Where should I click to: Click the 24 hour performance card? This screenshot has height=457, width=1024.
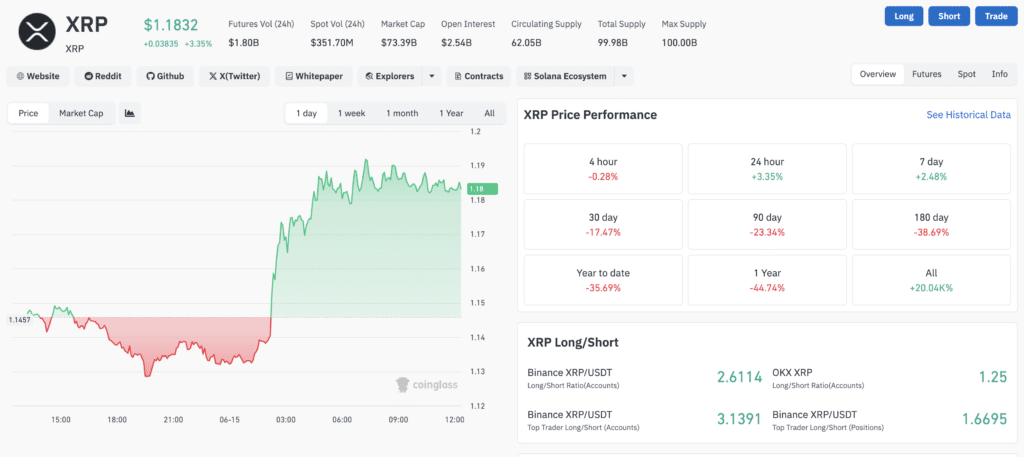(x=767, y=168)
